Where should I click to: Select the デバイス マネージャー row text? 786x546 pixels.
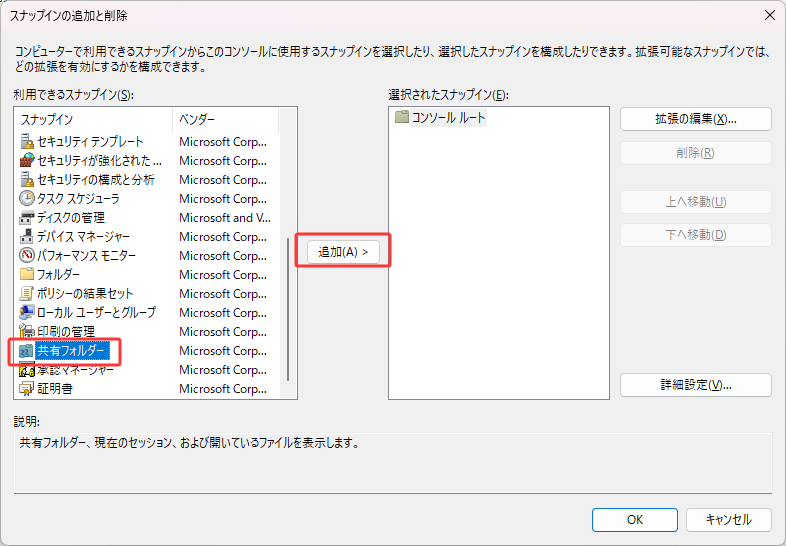pyautogui.click(x=83, y=237)
